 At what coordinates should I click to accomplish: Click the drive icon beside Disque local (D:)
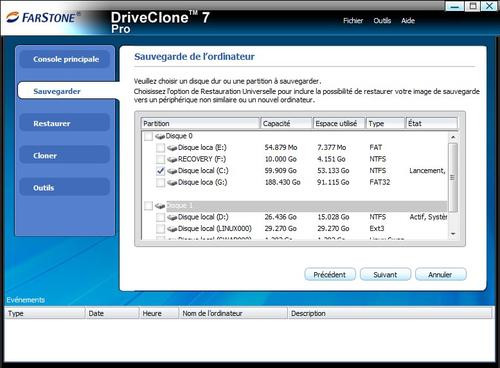pos(172,217)
